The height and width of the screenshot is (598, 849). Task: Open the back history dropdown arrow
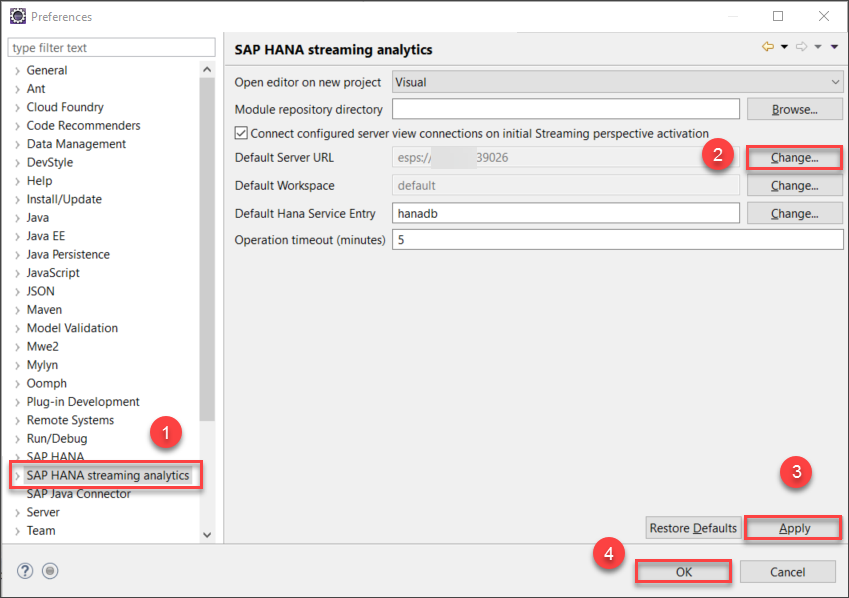pyautogui.click(x=784, y=47)
